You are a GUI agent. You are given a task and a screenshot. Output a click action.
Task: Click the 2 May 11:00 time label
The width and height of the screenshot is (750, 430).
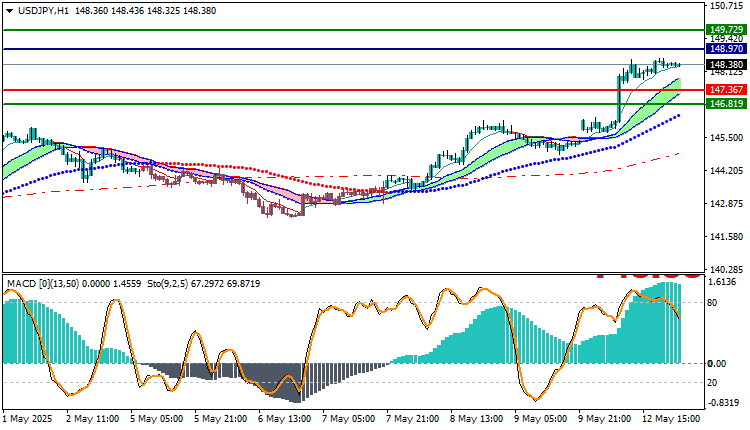pyautogui.click(x=92, y=419)
